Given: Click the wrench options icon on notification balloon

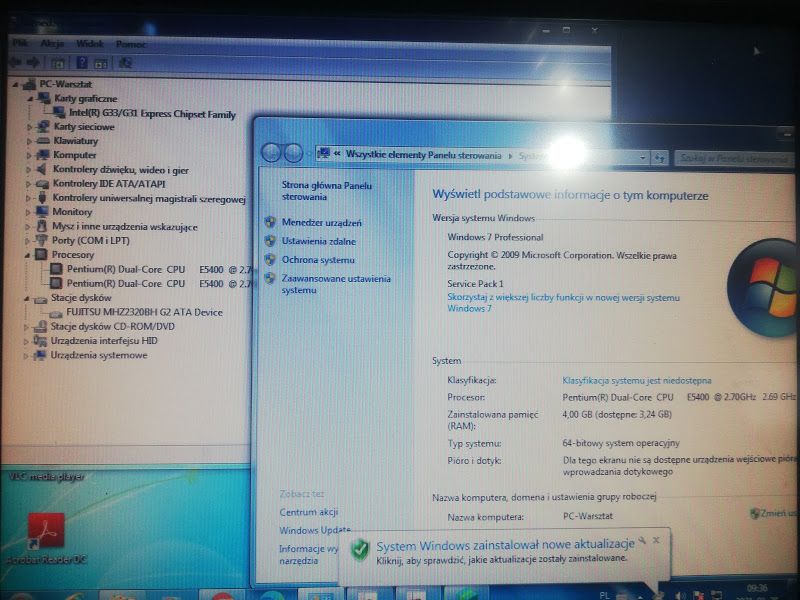Looking at the screenshot, I should 642,540.
